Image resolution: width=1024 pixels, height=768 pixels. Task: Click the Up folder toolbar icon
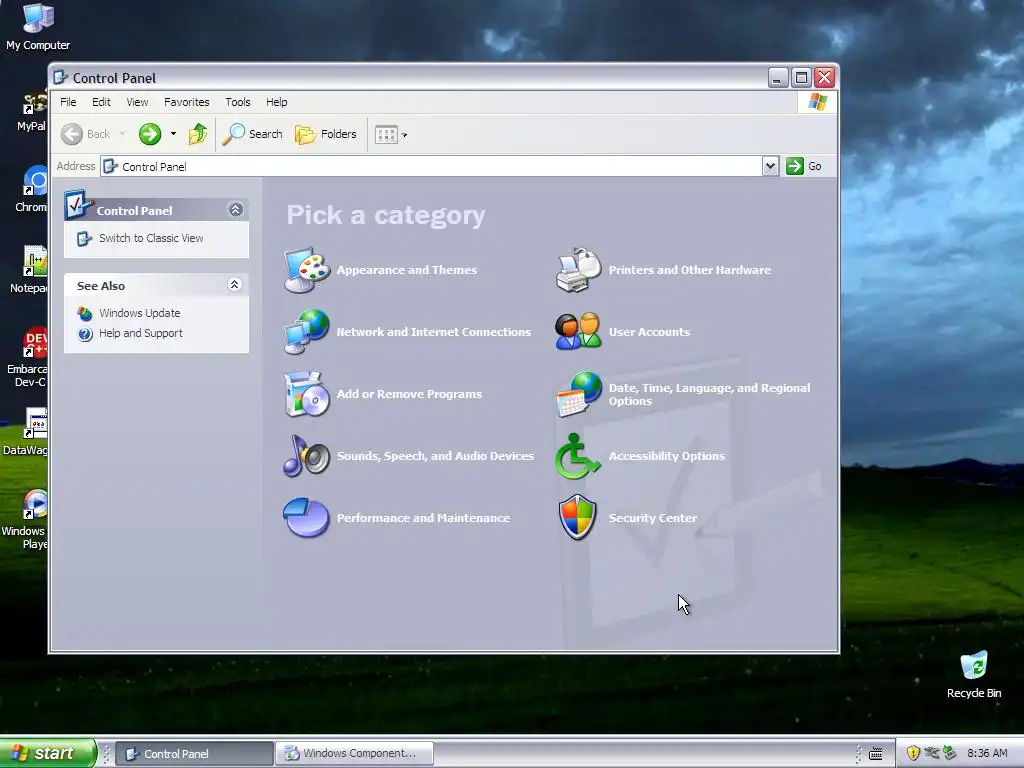[x=197, y=134]
